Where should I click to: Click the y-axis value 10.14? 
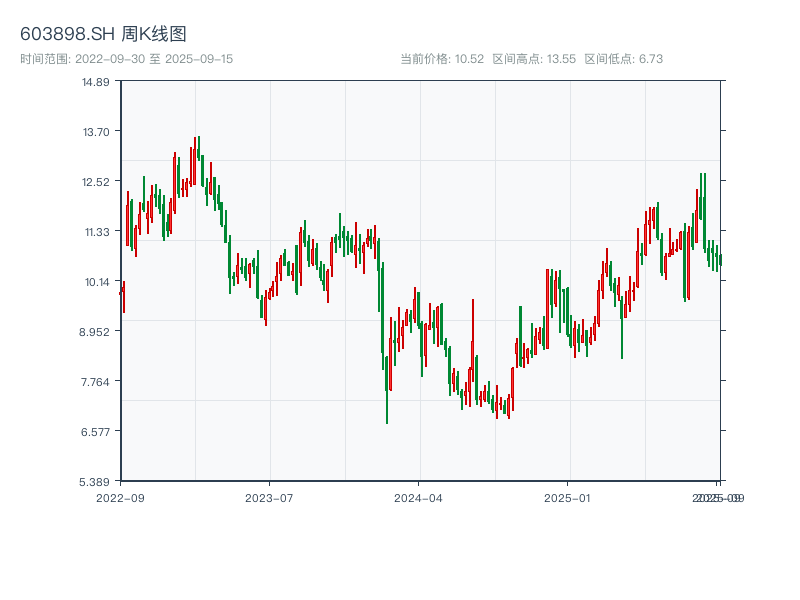[97, 282]
